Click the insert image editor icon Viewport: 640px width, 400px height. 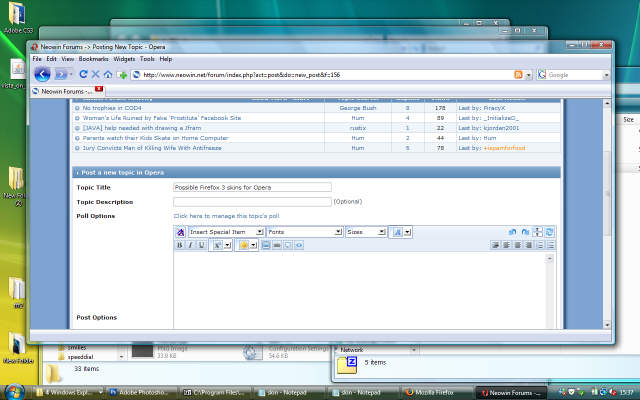266,245
